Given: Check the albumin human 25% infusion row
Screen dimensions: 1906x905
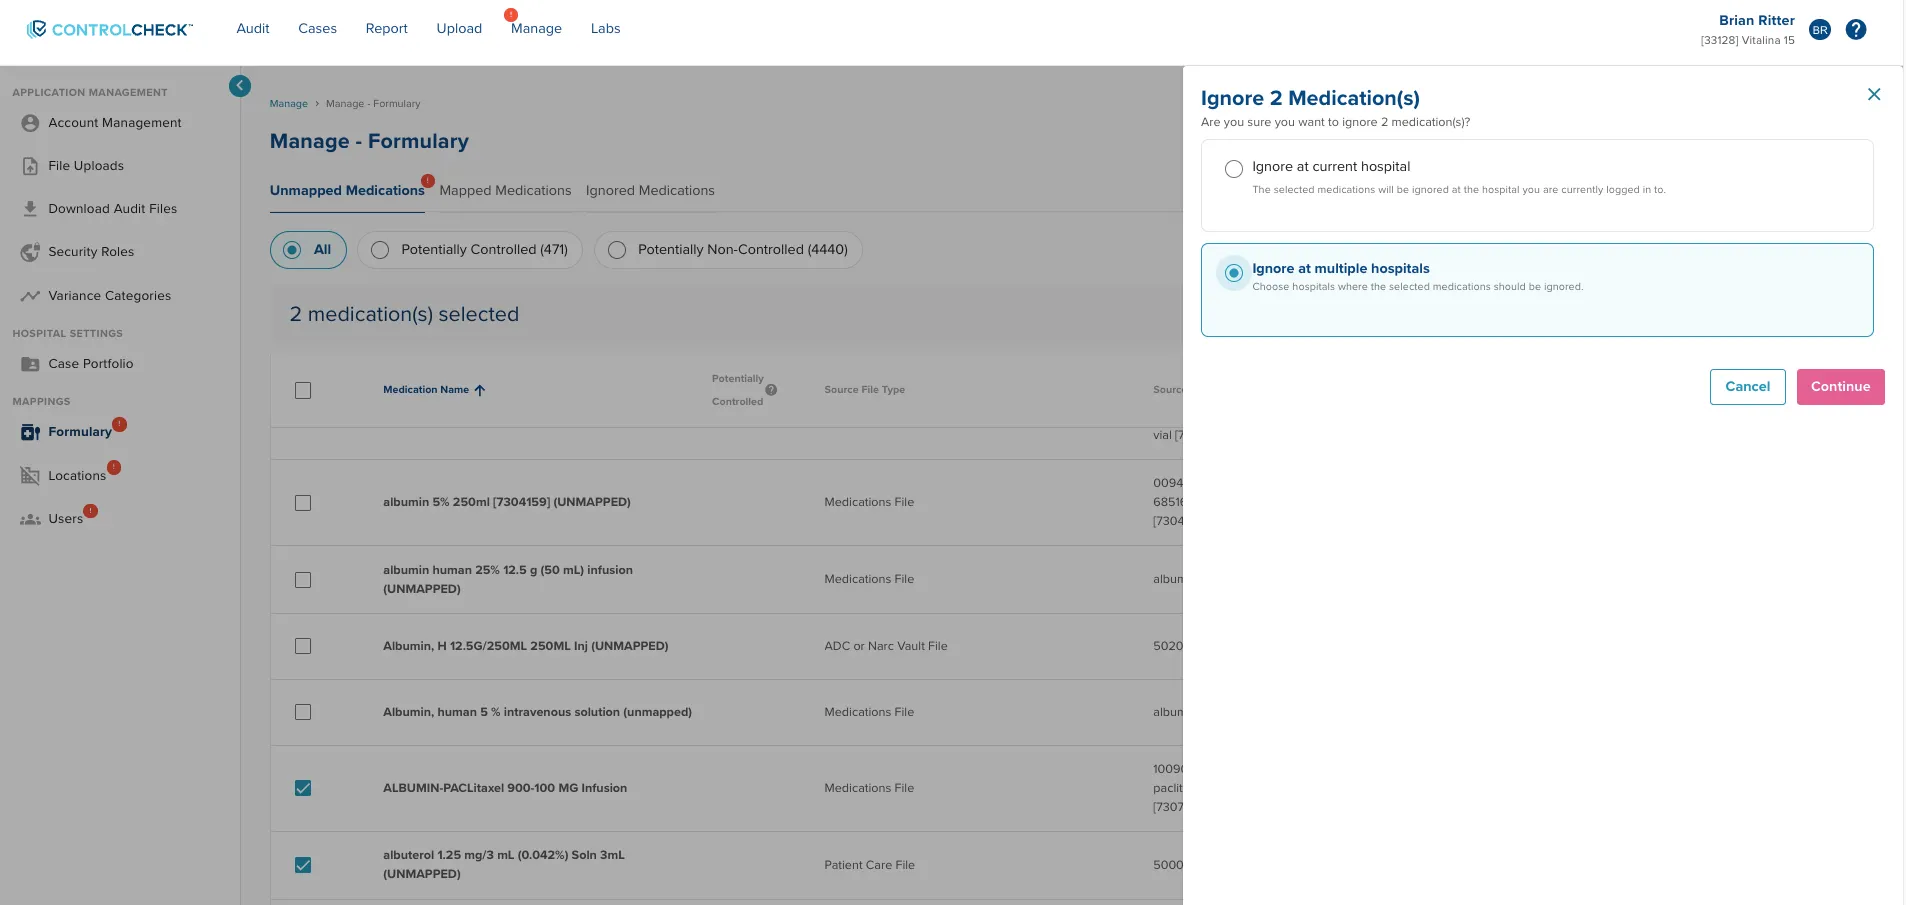Looking at the screenshot, I should [303, 580].
